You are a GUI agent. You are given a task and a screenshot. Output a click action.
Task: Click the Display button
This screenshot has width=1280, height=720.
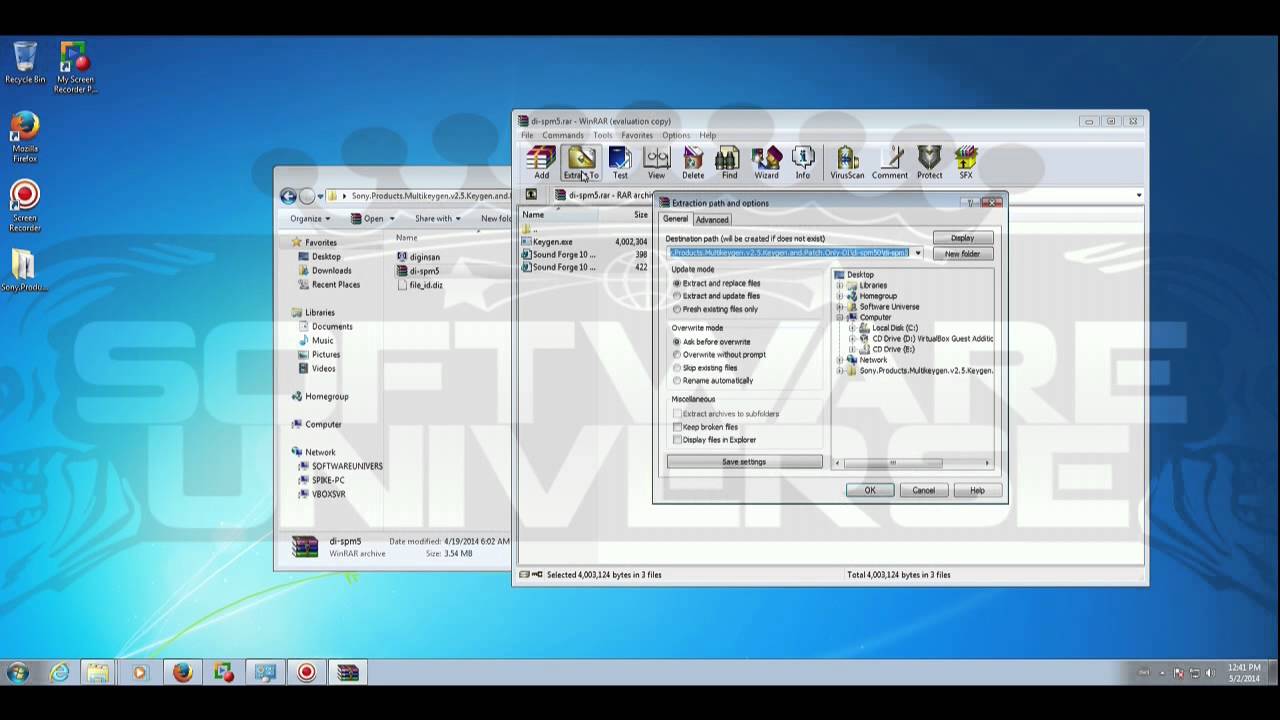pos(963,238)
